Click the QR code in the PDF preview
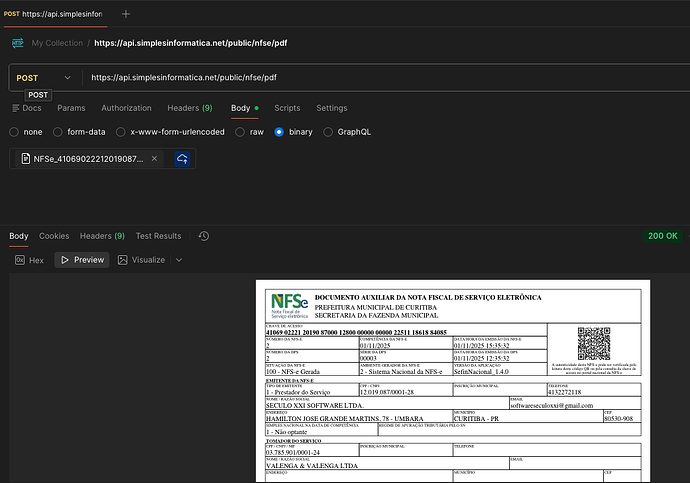The height and width of the screenshot is (483, 690). pos(593,343)
